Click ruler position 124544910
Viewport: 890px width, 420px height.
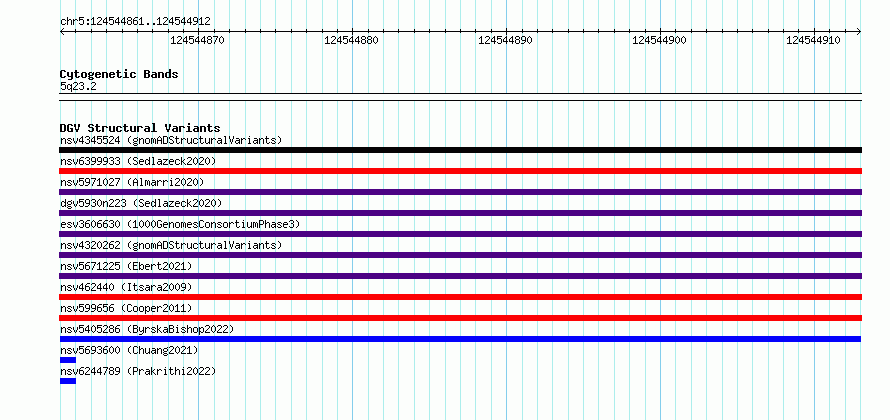pyautogui.click(x=813, y=40)
